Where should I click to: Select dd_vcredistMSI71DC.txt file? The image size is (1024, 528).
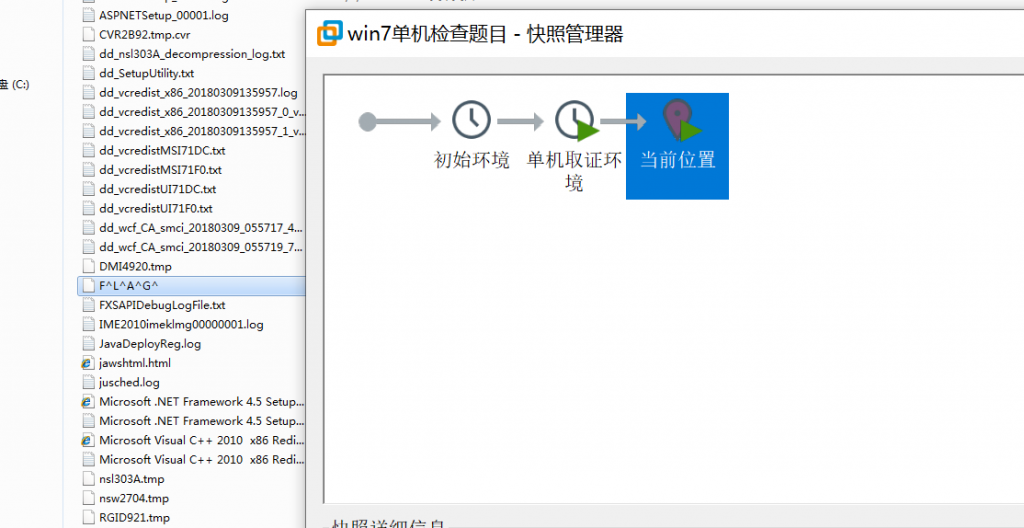click(x=191, y=150)
